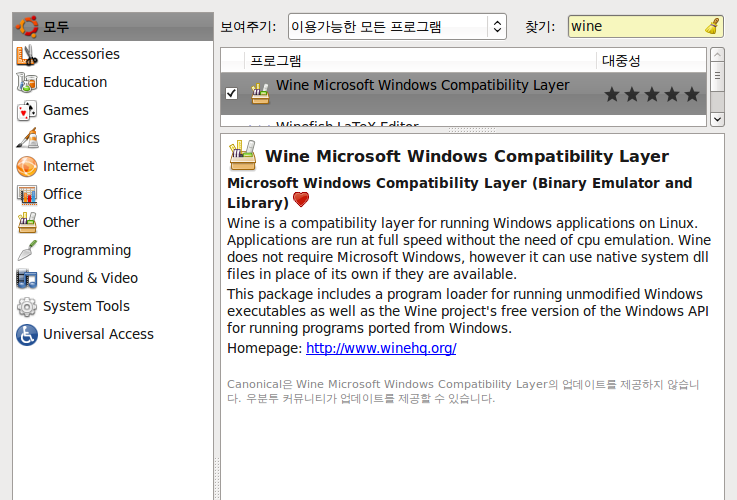
Task: Select the Sound & Video category label
Action: pos(90,278)
